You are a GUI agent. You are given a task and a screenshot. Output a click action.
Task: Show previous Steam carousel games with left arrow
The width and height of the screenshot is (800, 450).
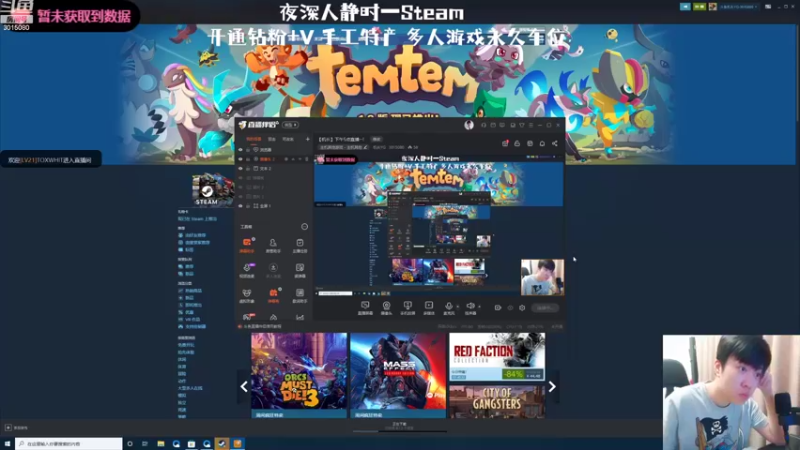[244, 387]
